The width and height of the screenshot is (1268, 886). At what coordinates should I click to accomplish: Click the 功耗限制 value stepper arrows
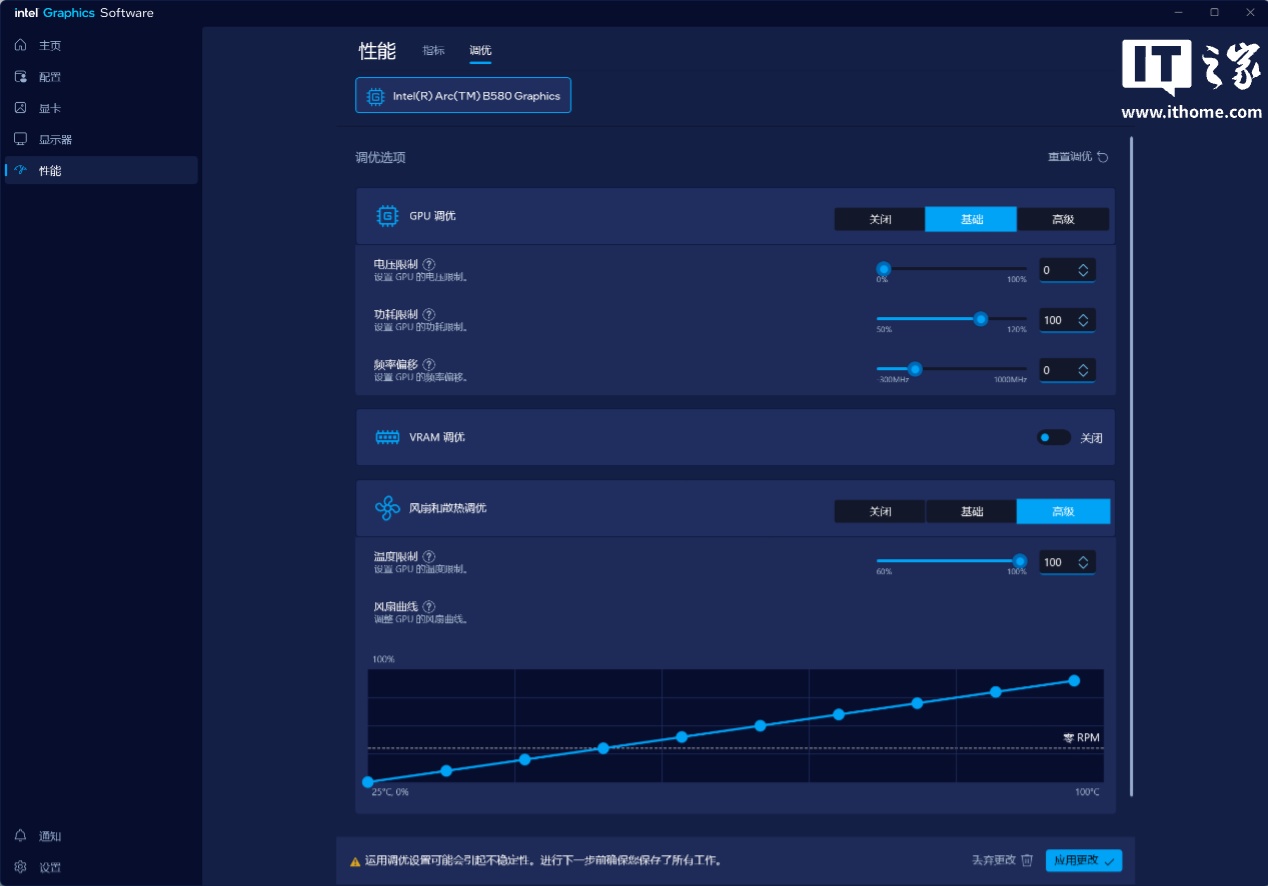point(1083,320)
